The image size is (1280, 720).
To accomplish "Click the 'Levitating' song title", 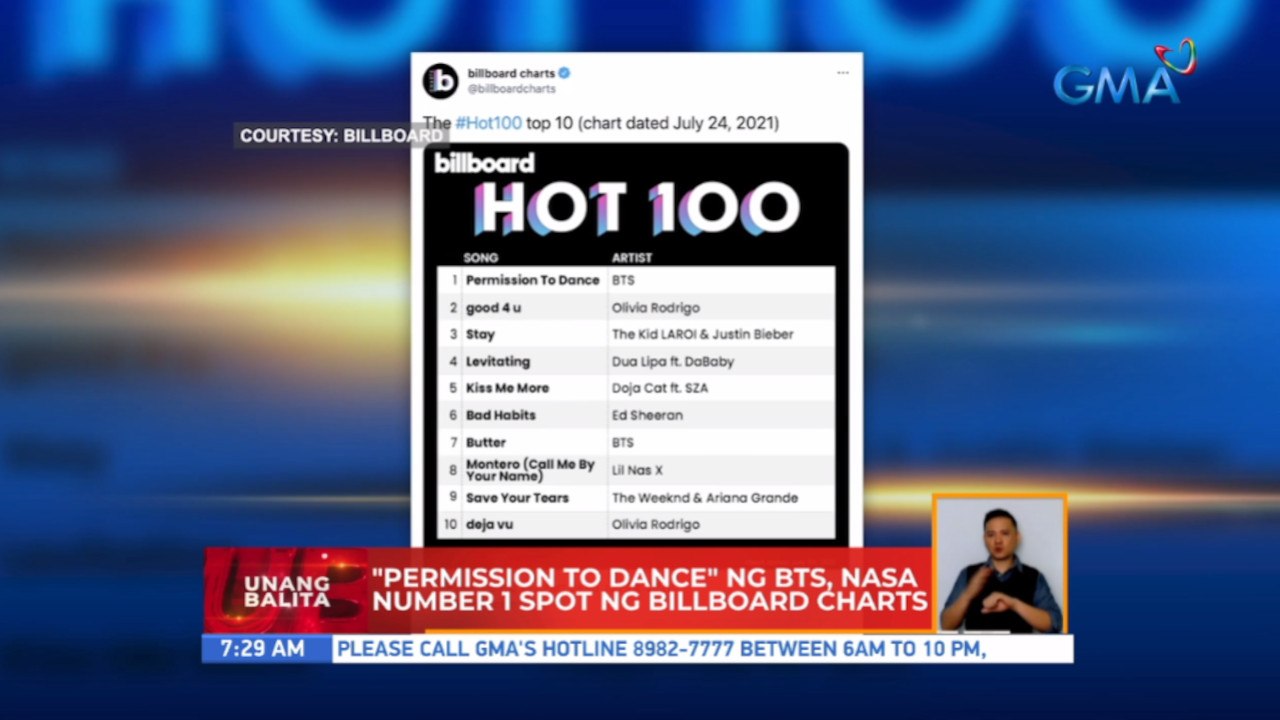I will click(x=498, y=362).
